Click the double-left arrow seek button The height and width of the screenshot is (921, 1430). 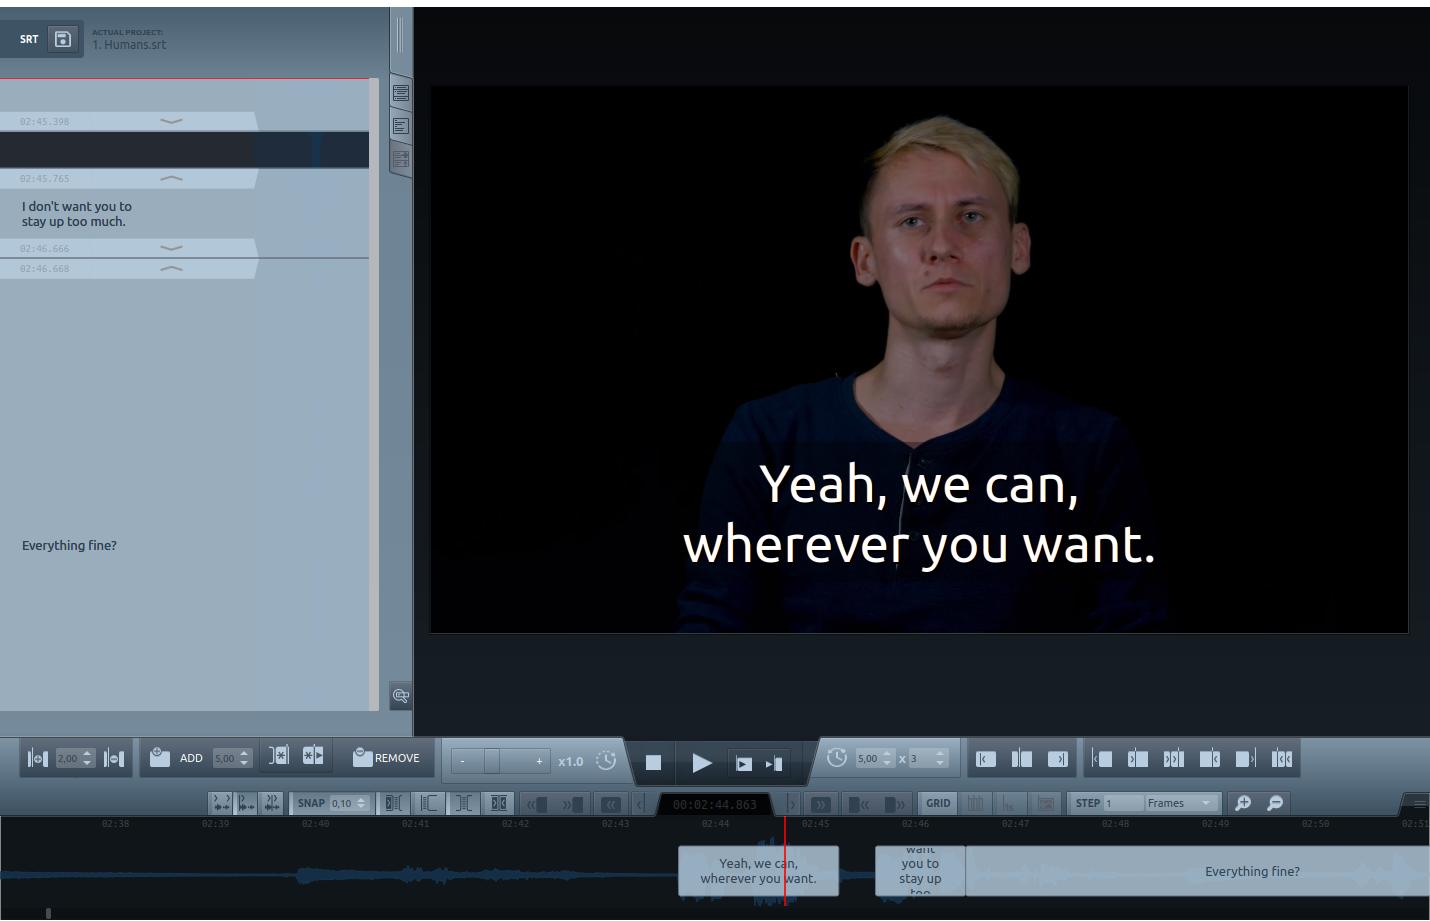[611, 803]
